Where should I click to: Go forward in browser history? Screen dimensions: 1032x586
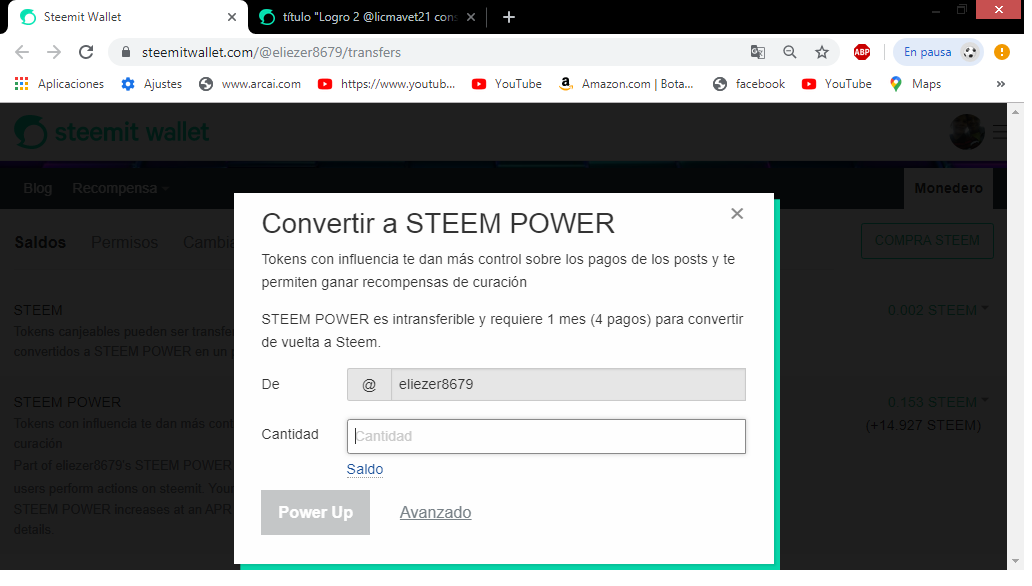coord(54,53)
